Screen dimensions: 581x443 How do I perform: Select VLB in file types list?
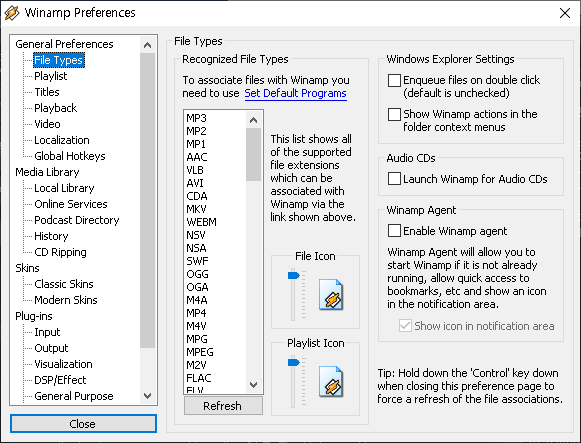195,170
